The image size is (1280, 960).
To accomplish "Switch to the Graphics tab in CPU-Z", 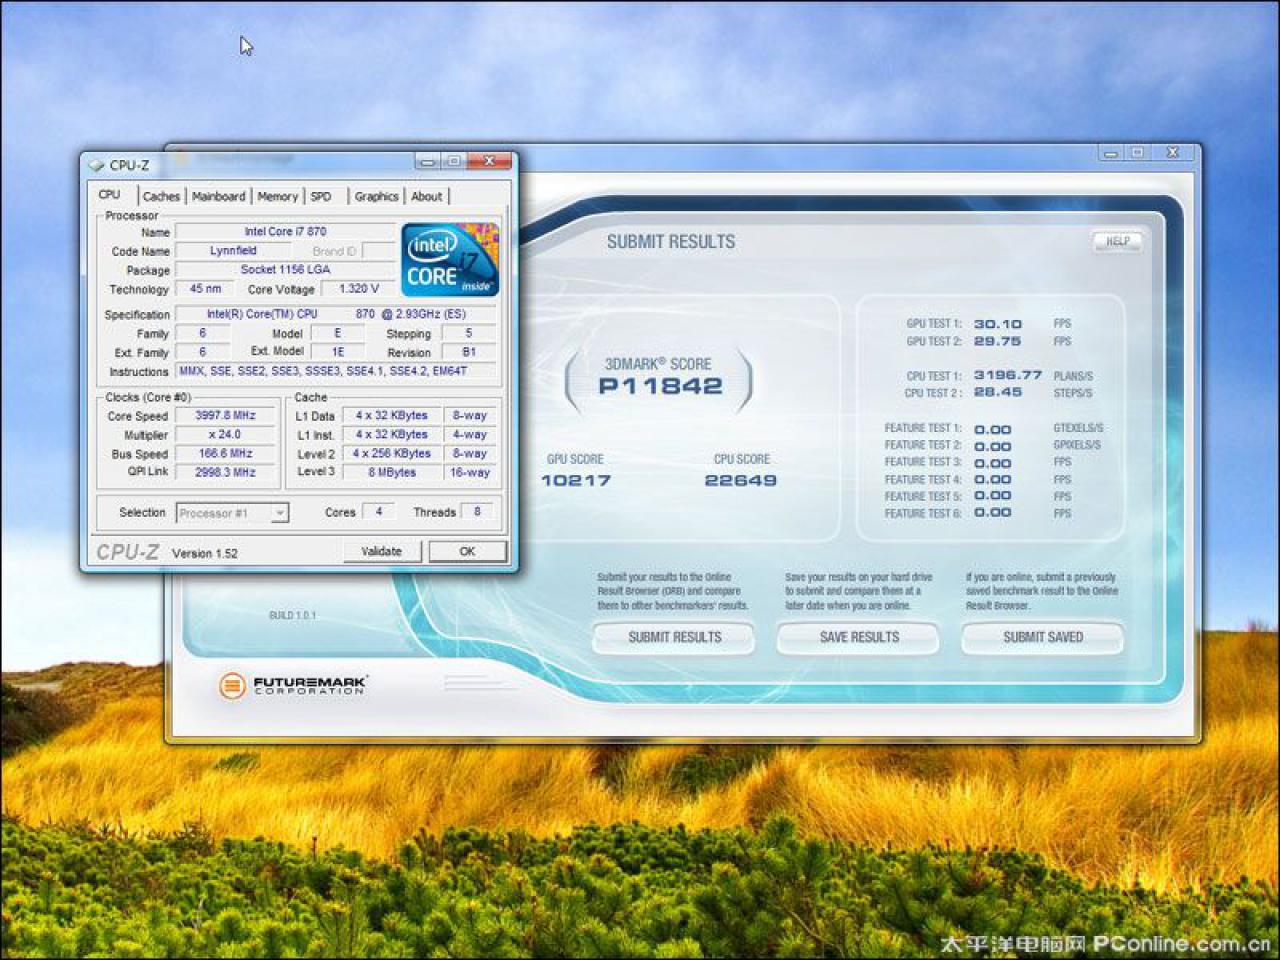I will point(376,197).
